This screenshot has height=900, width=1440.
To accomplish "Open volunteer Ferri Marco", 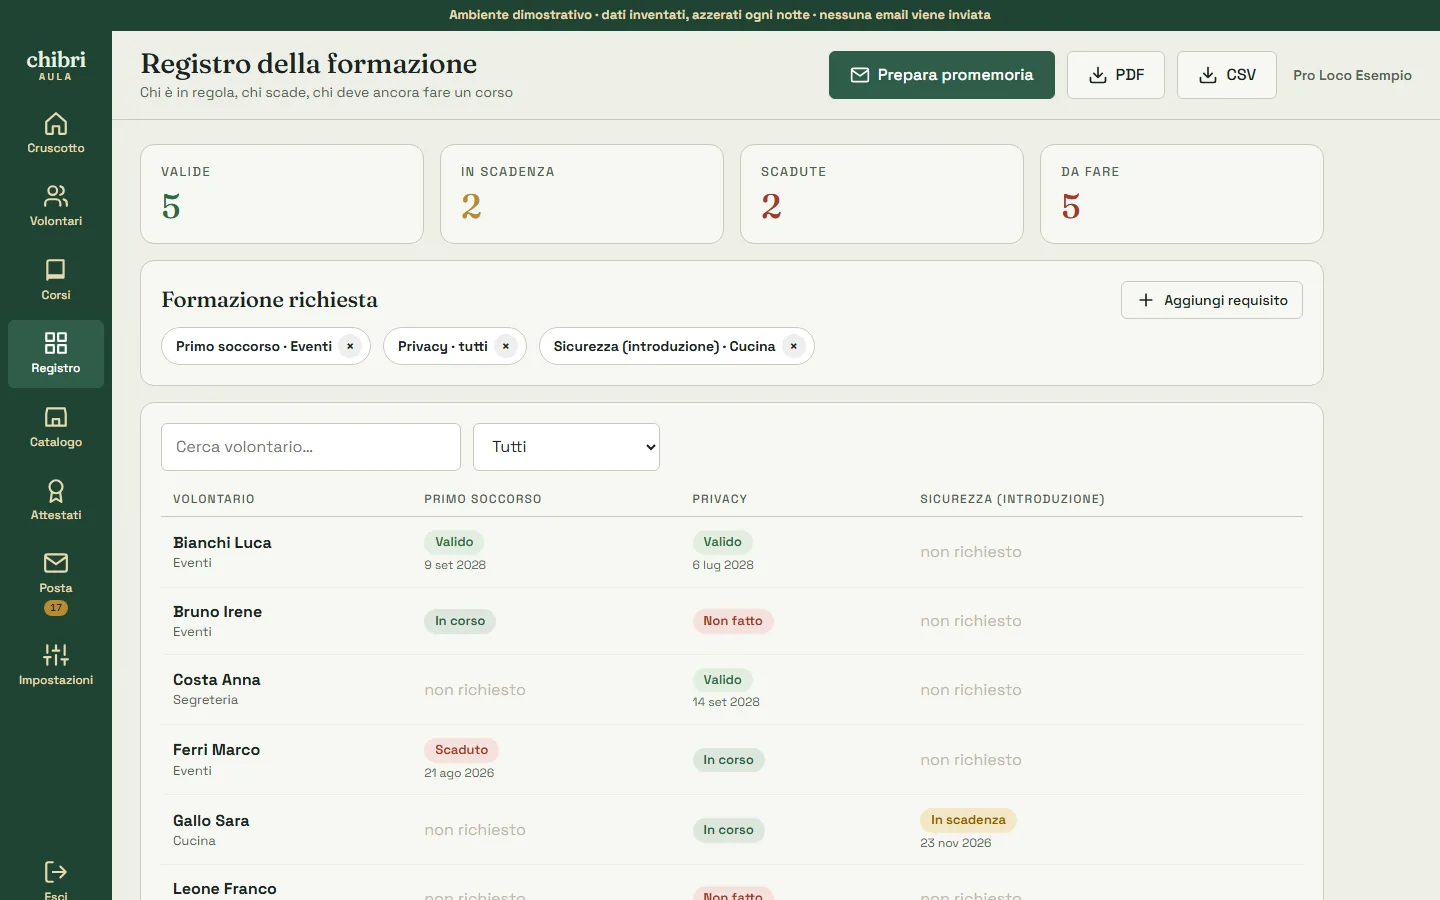I will (x=216, y=750).
